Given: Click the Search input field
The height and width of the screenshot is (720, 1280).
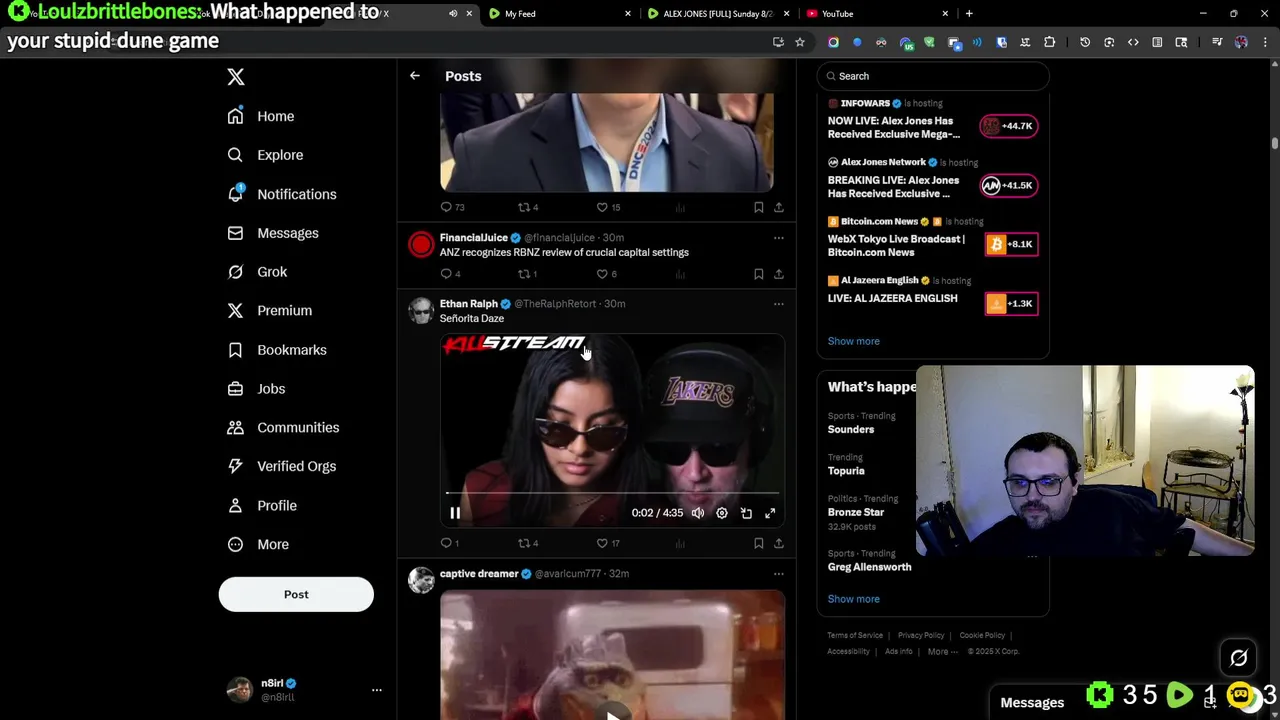Looking at the screenshot, I should [932, 76].
